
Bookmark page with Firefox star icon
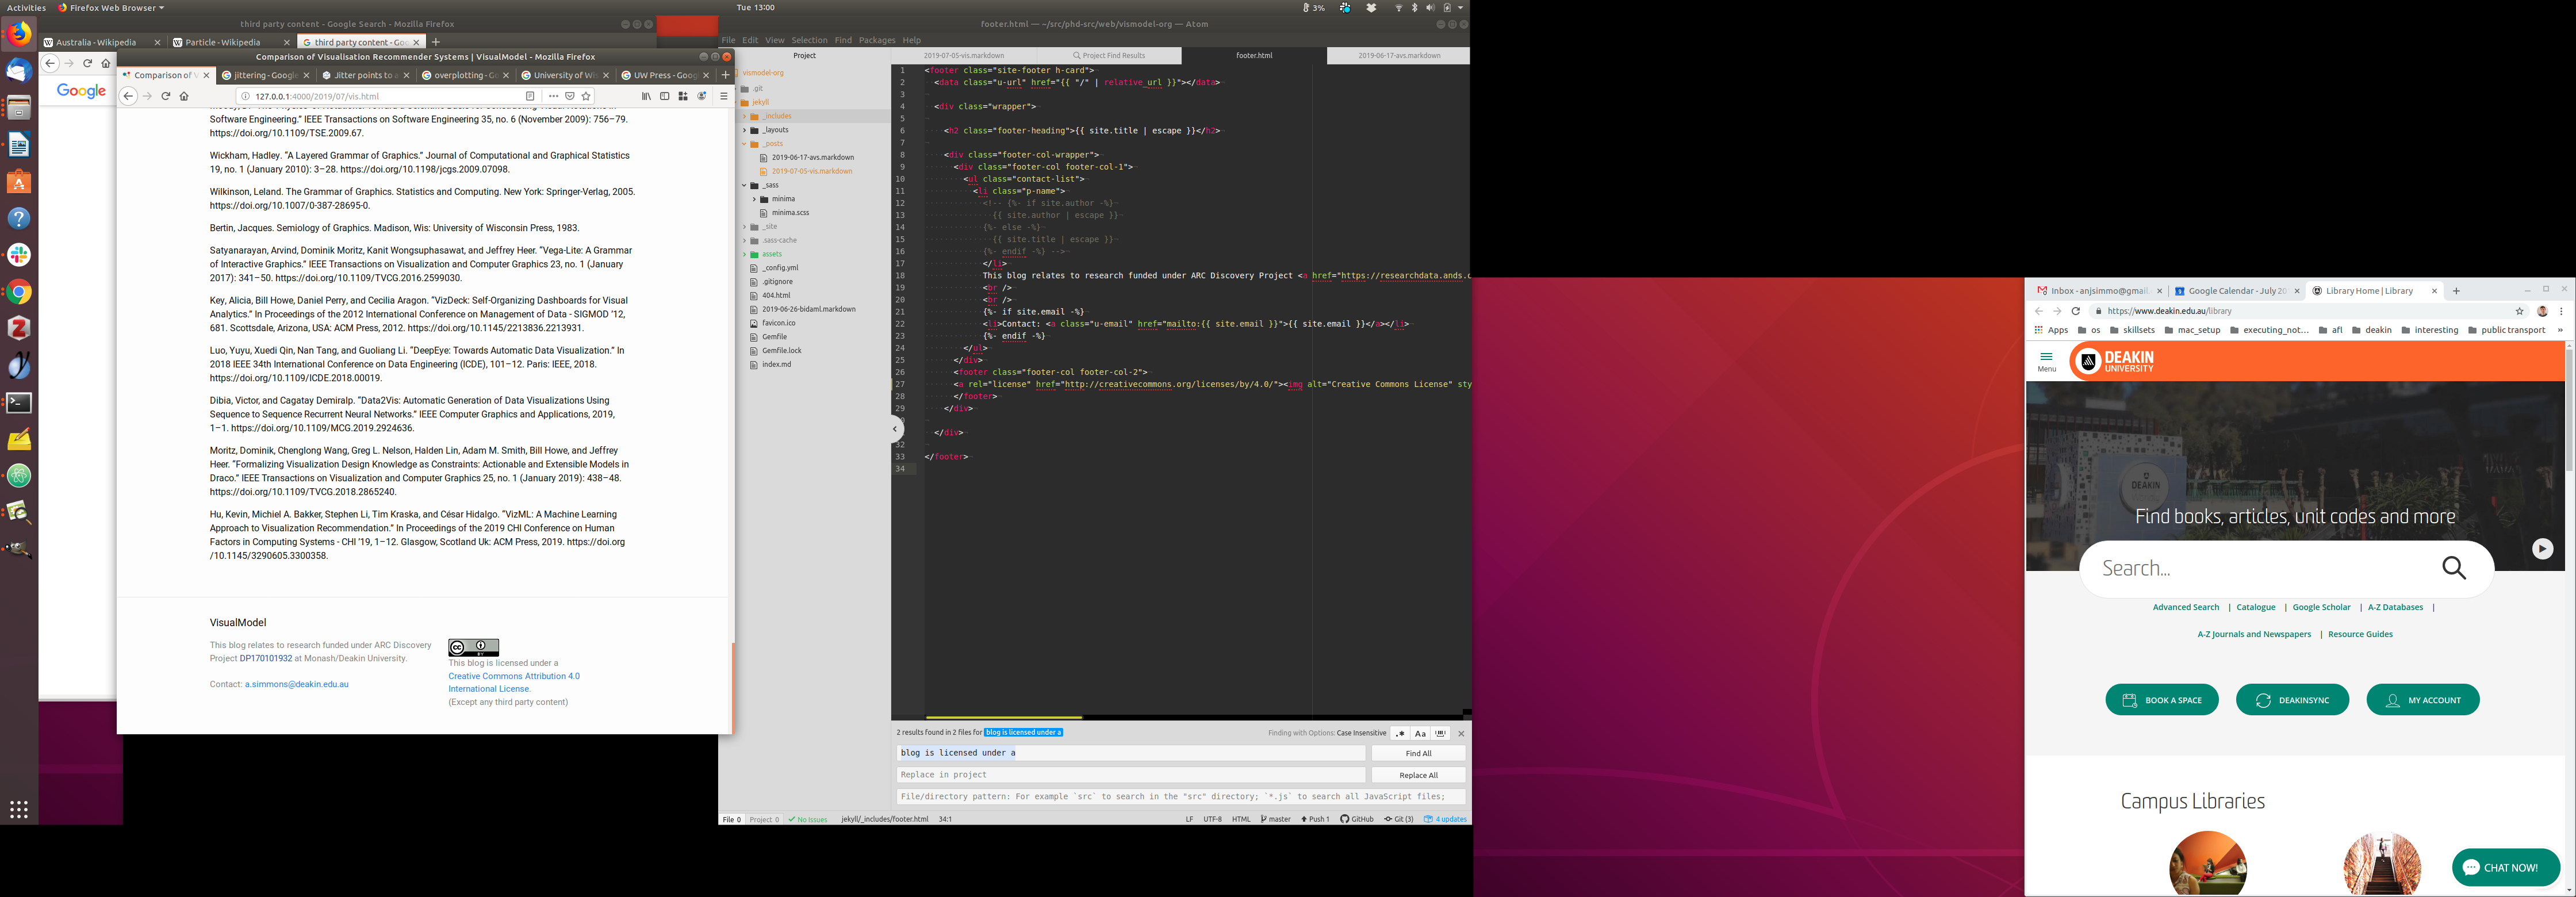point(586,96)
